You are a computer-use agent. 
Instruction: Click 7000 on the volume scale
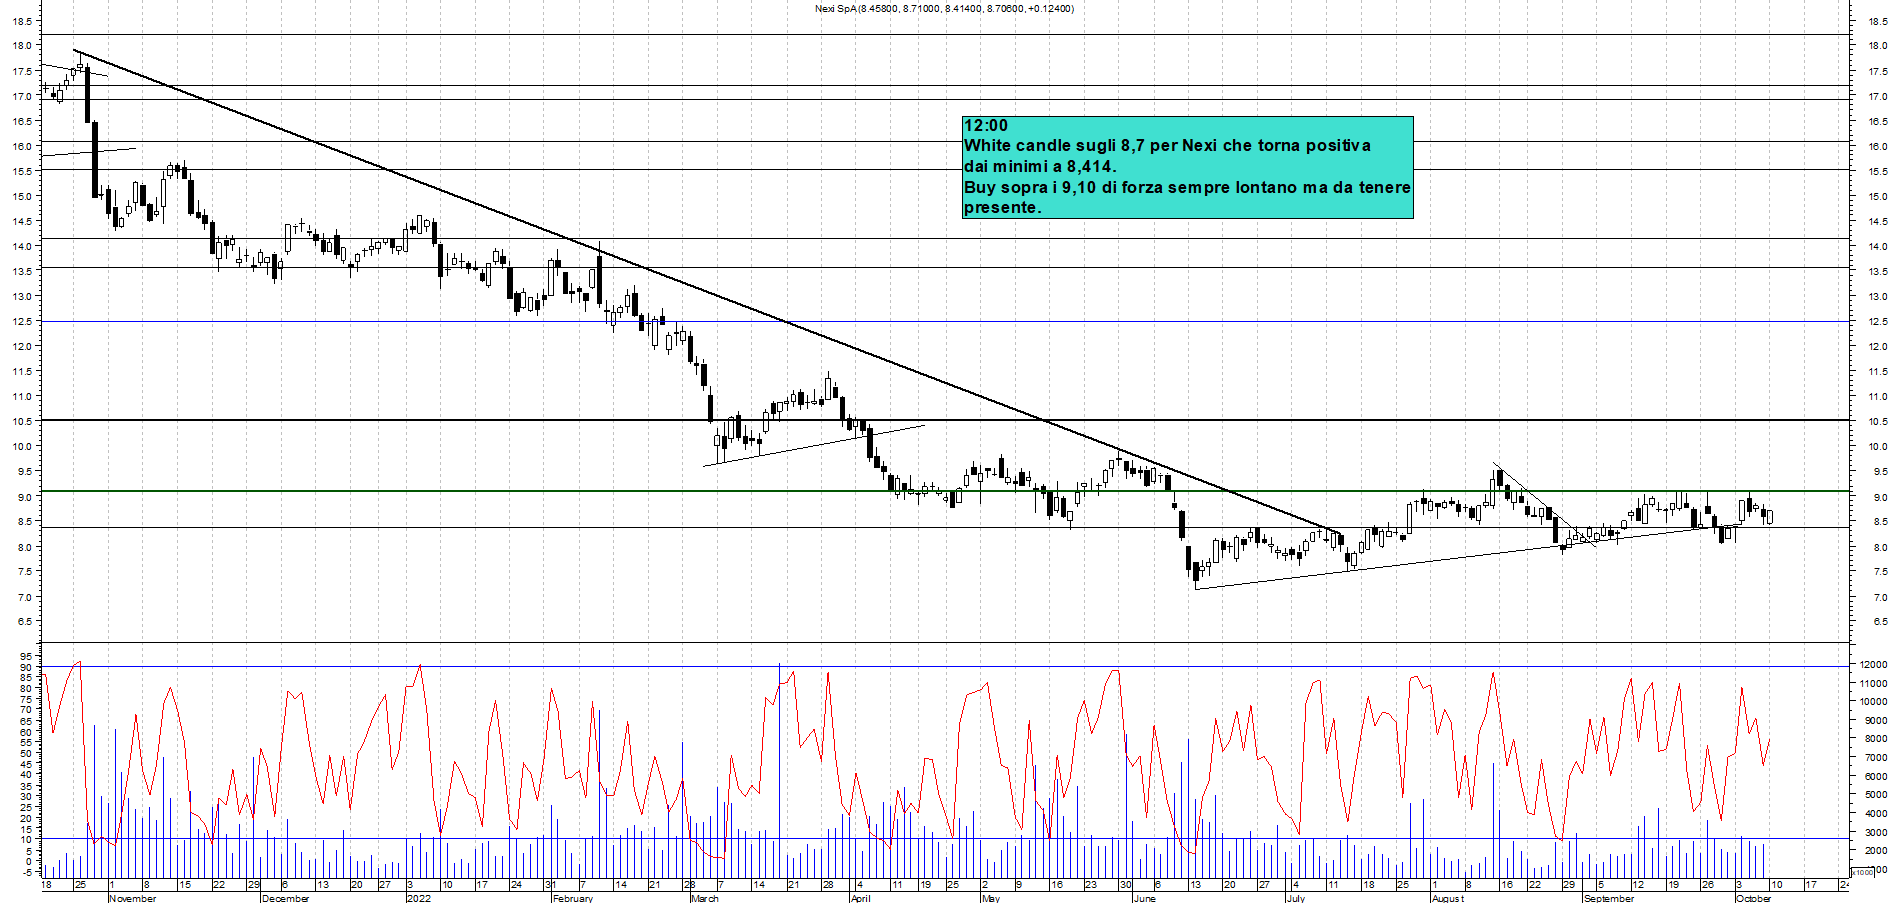[x=1875, y=758]
